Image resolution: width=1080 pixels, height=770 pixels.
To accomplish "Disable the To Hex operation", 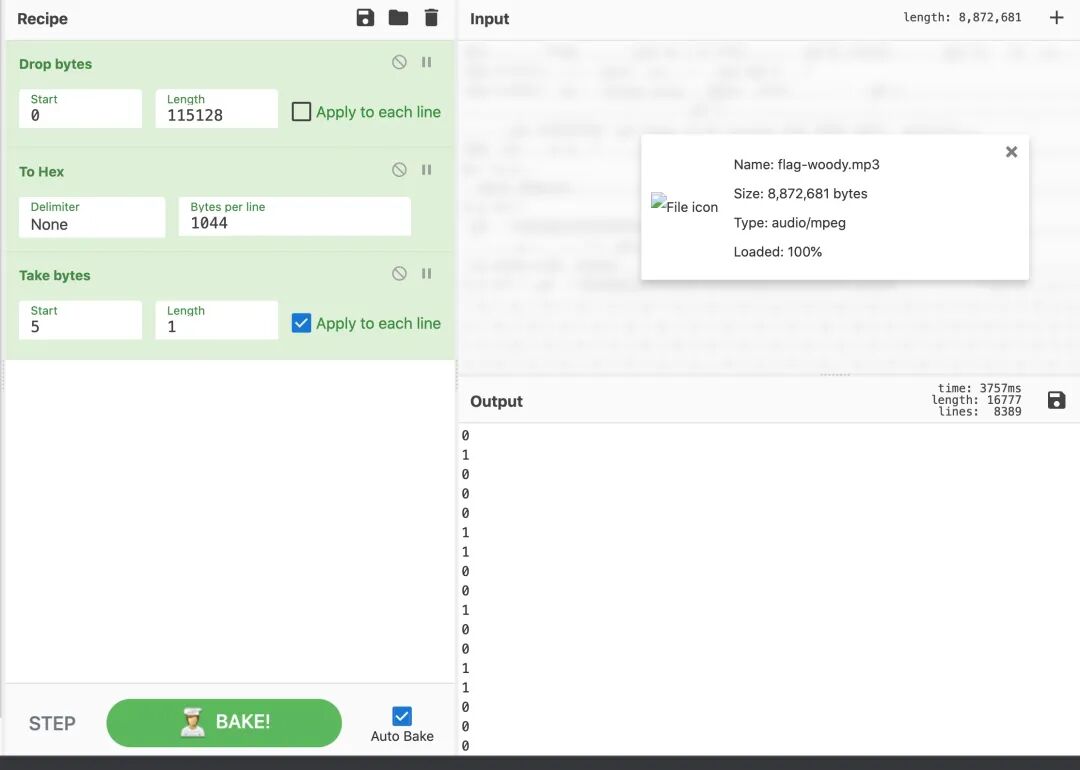I will [399, 169].
